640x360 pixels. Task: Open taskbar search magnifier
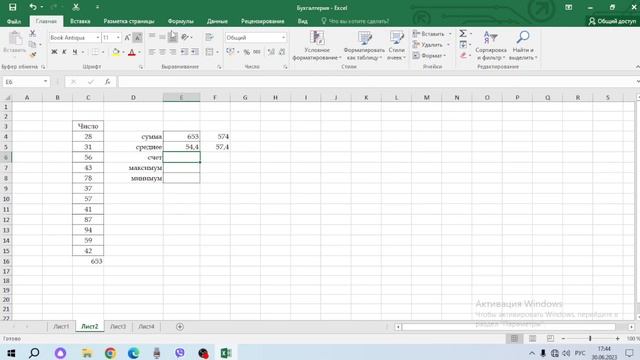point(34,353)
